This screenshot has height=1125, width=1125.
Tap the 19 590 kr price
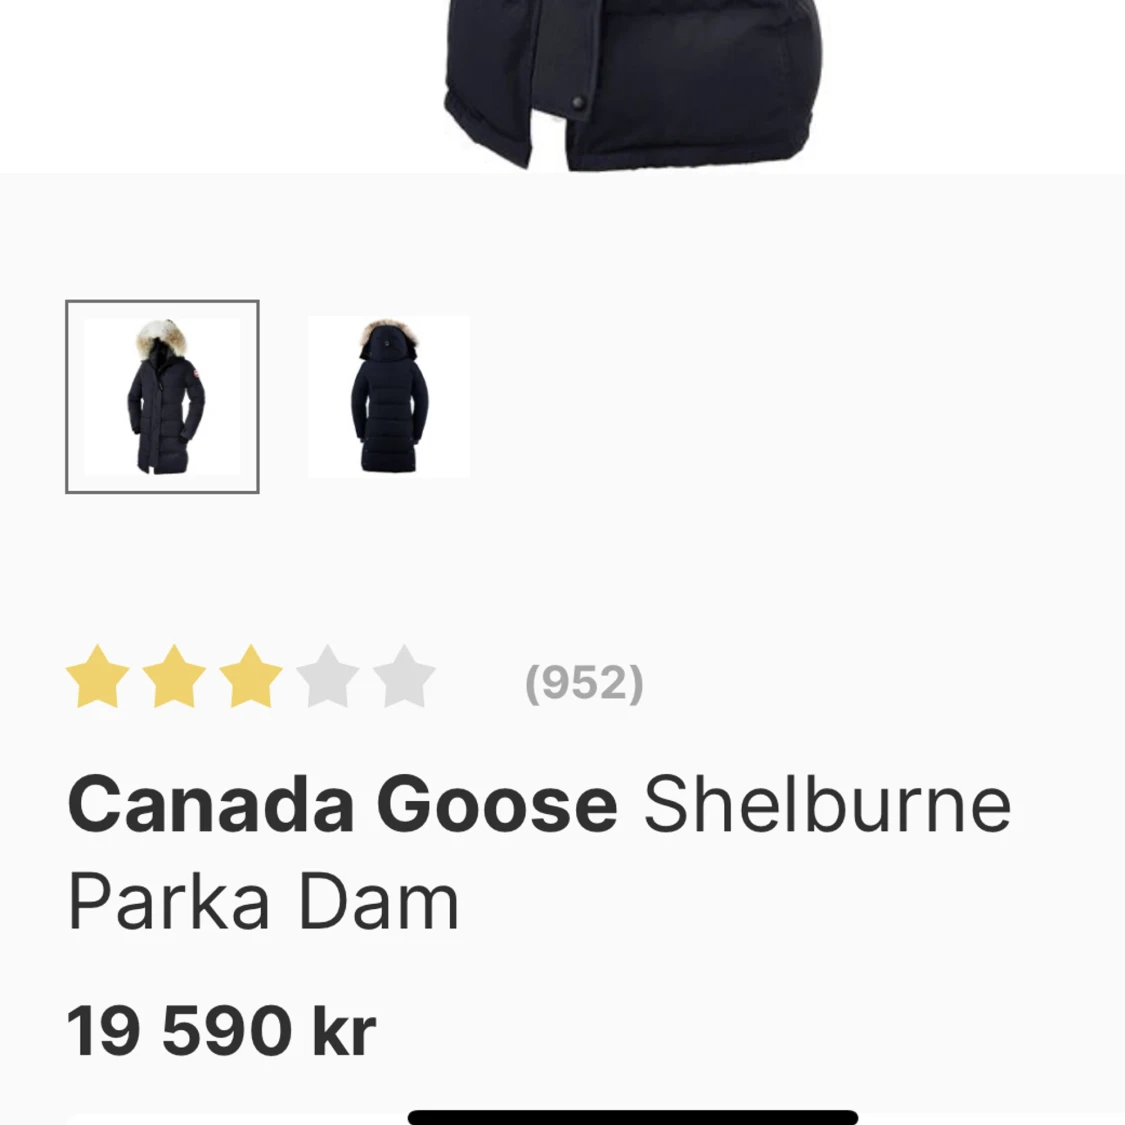point(221,1030)
